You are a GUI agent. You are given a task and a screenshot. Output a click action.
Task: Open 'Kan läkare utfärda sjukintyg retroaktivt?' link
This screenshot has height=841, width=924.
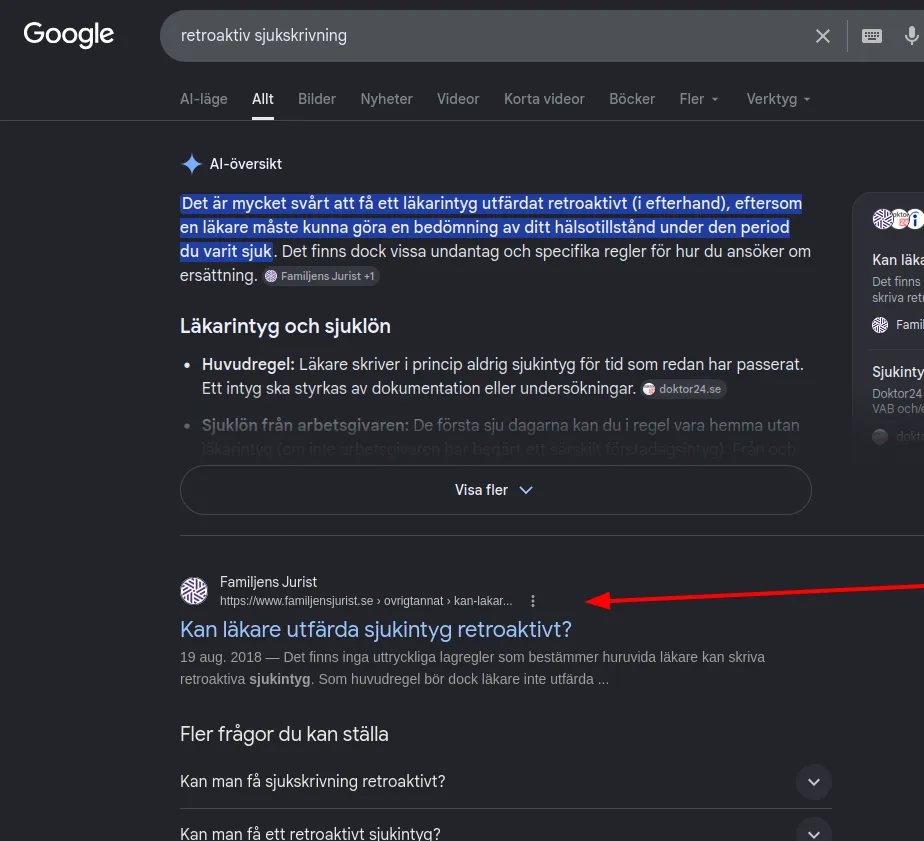click(x=375, y=629)
